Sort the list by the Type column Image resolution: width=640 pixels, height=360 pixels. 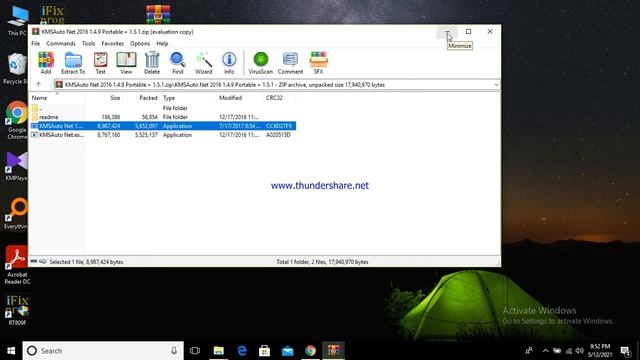coord(188,98)
